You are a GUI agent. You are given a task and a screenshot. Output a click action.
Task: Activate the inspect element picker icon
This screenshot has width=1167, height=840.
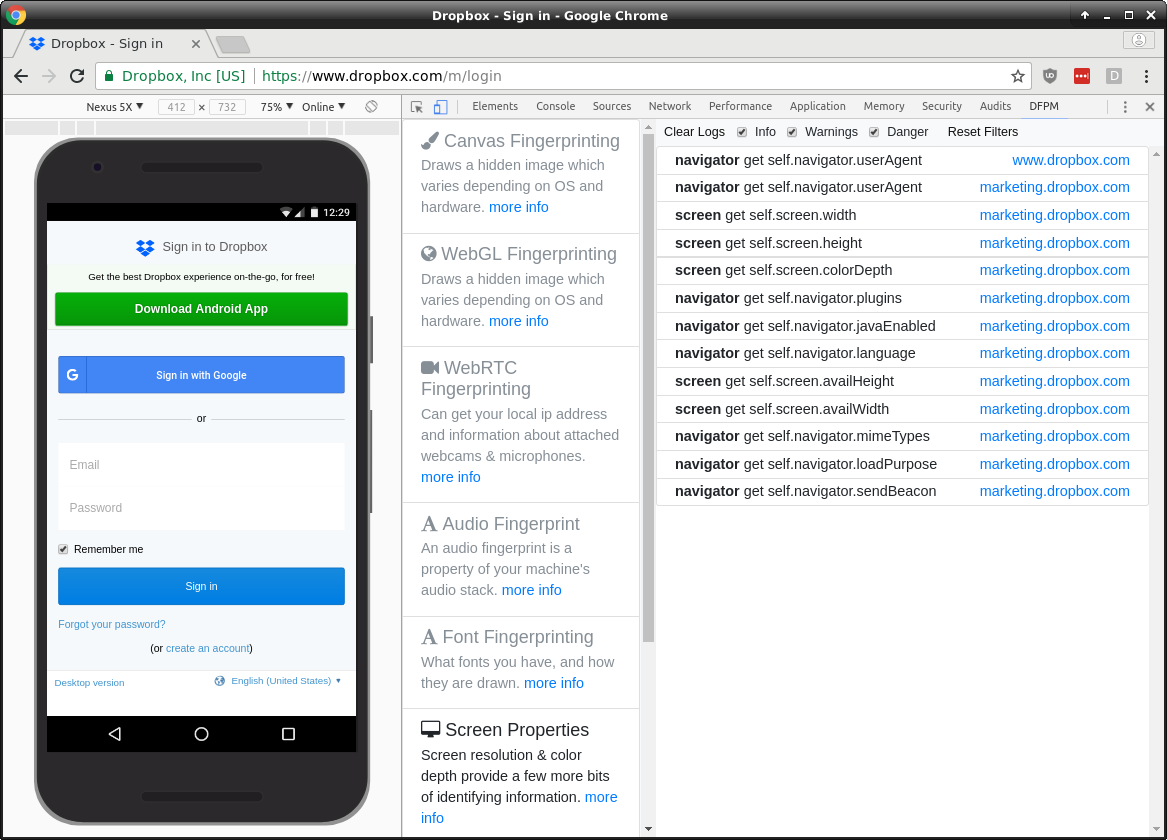coord(417,107)
